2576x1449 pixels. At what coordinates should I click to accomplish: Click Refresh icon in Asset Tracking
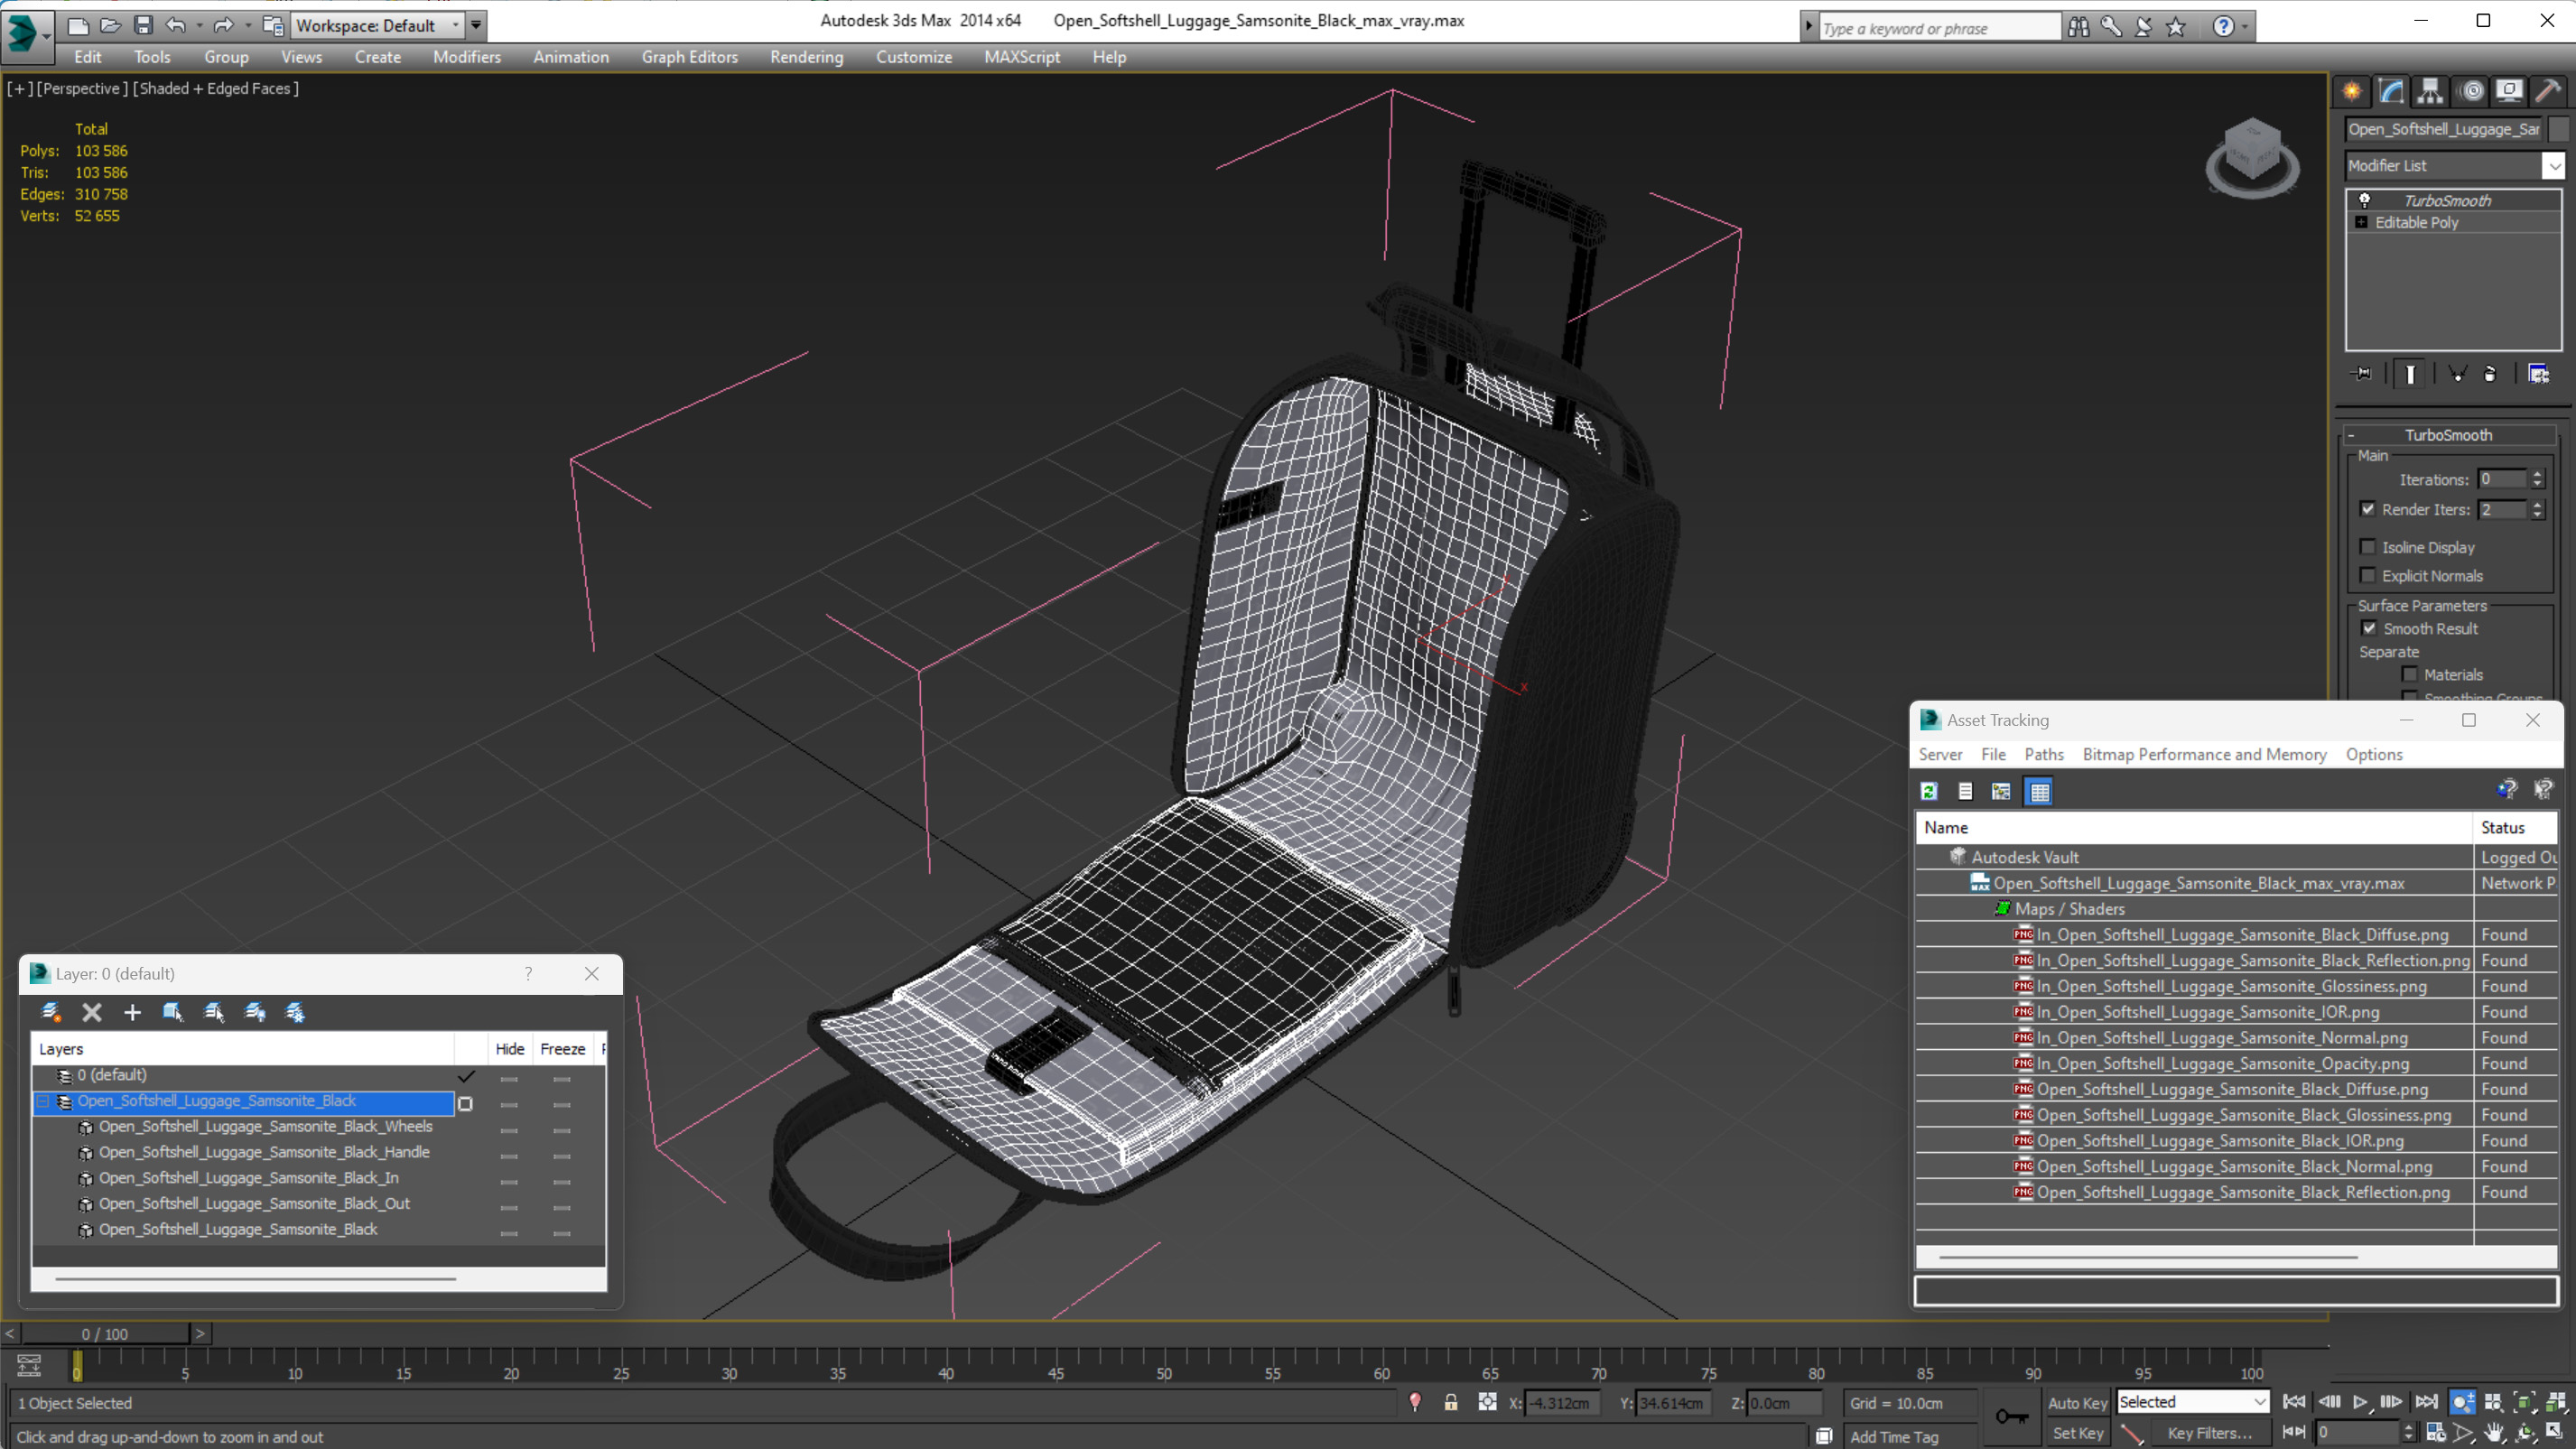tap(1929, 791)
